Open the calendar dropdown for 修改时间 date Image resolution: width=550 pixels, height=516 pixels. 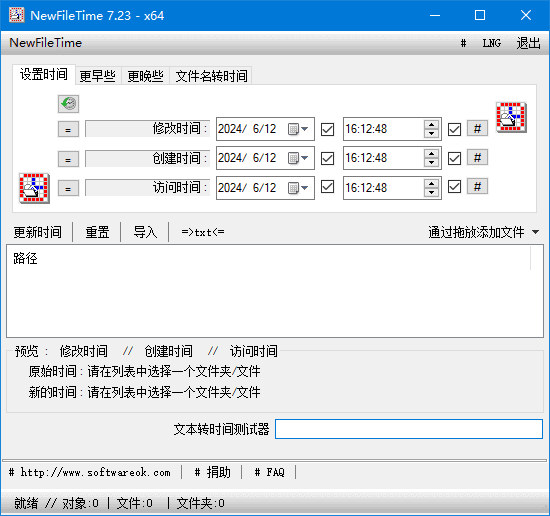coord(298,129)
